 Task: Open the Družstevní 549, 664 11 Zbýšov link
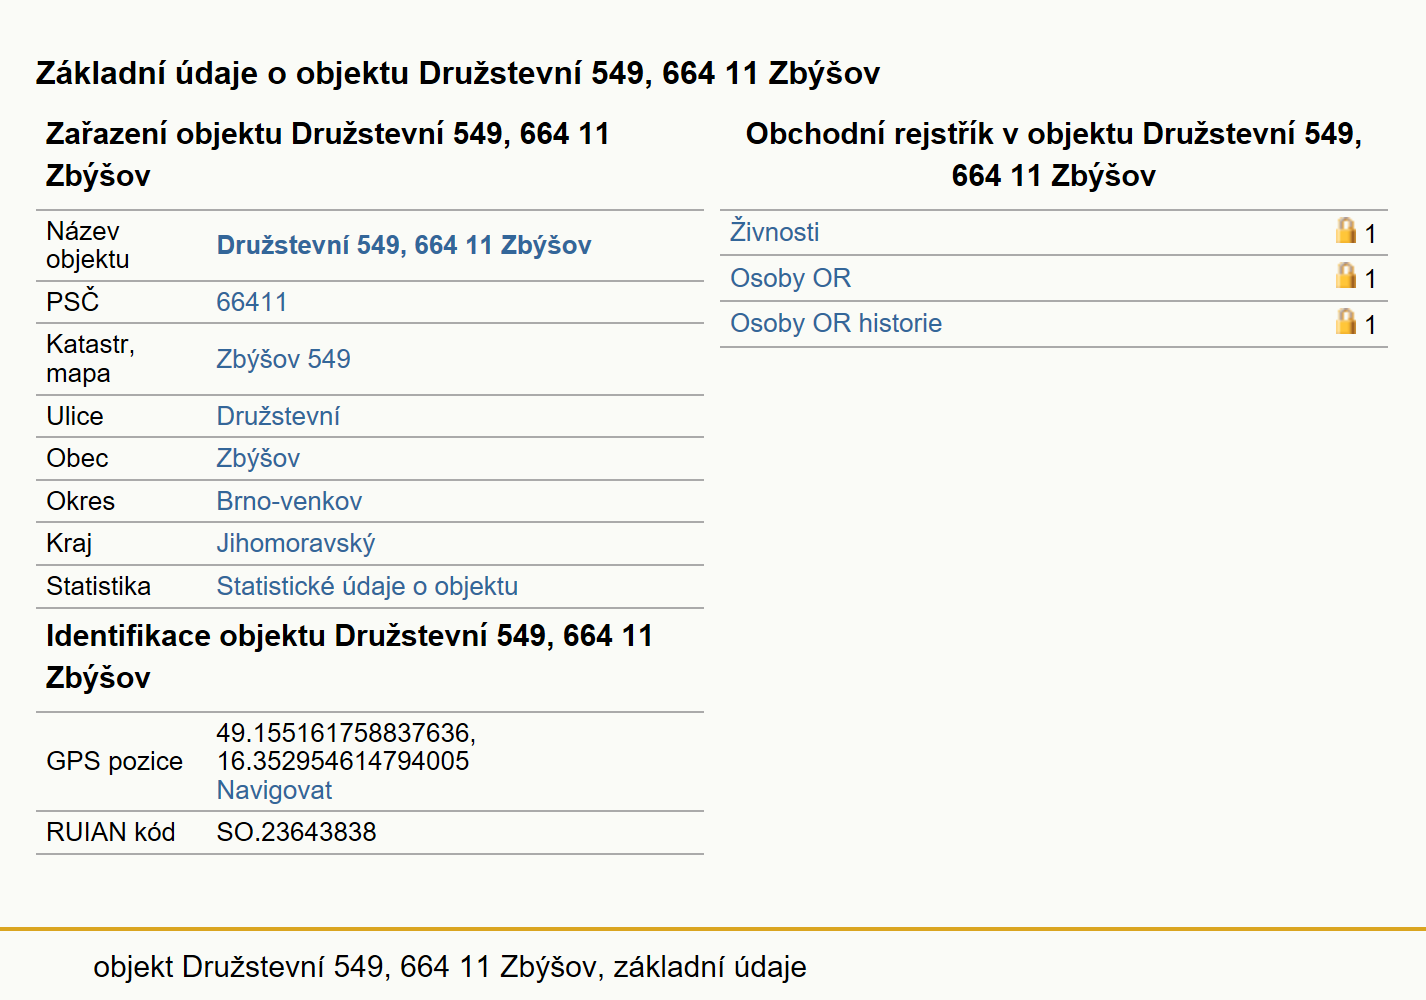[404, 245]
